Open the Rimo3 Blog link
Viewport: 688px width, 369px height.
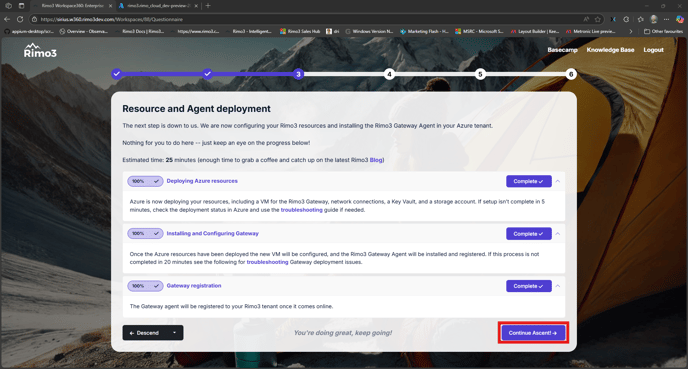coord(376,160)
